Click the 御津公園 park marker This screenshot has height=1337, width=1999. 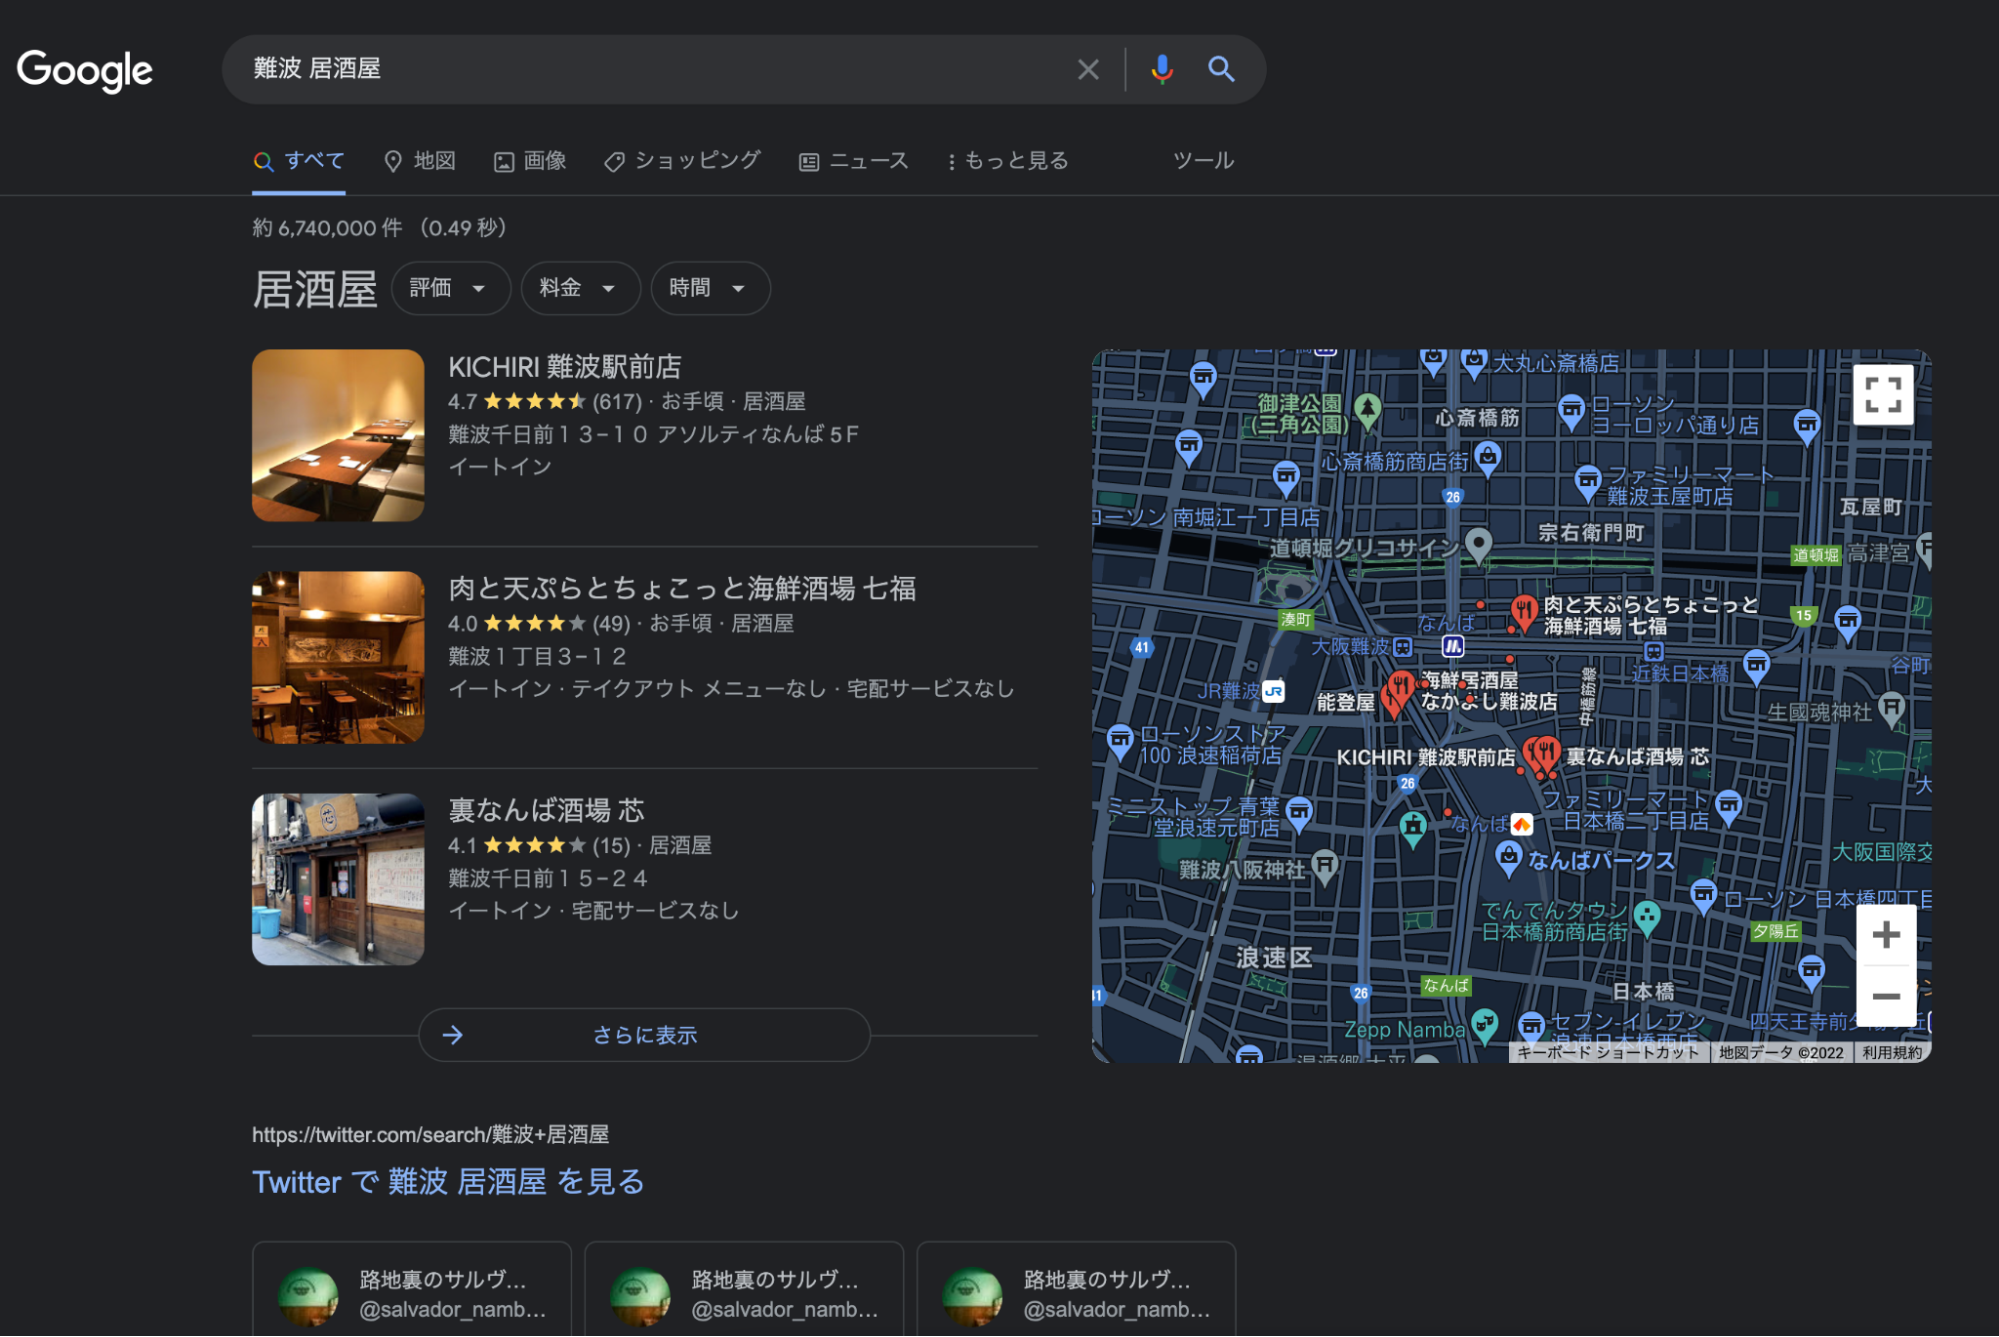1368,410
